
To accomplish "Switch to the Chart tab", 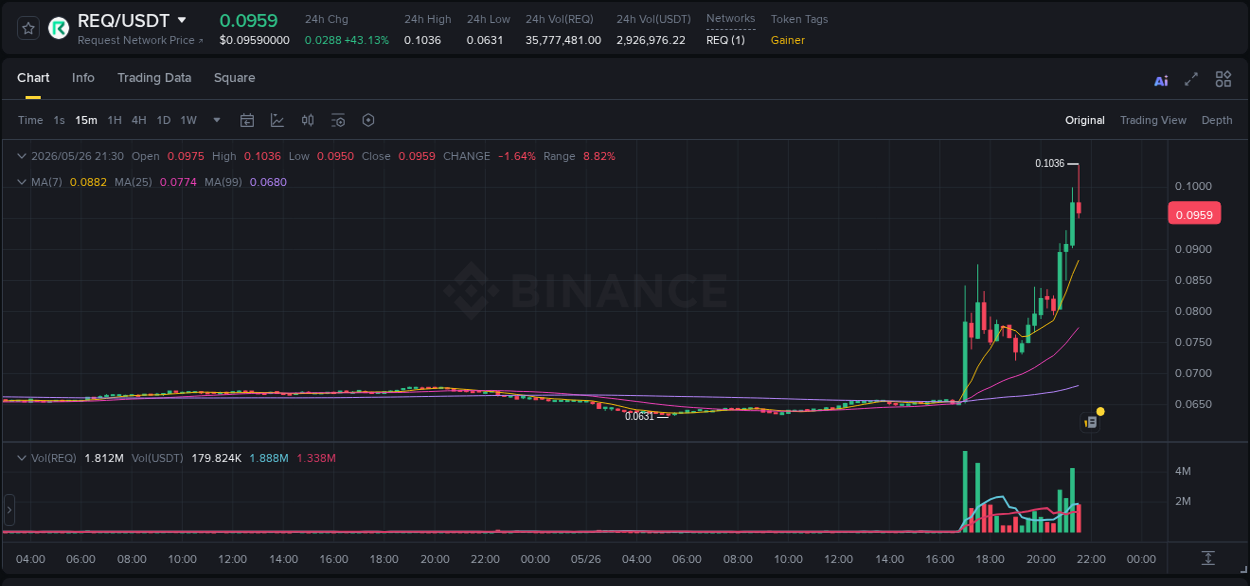I will (33, 78).
